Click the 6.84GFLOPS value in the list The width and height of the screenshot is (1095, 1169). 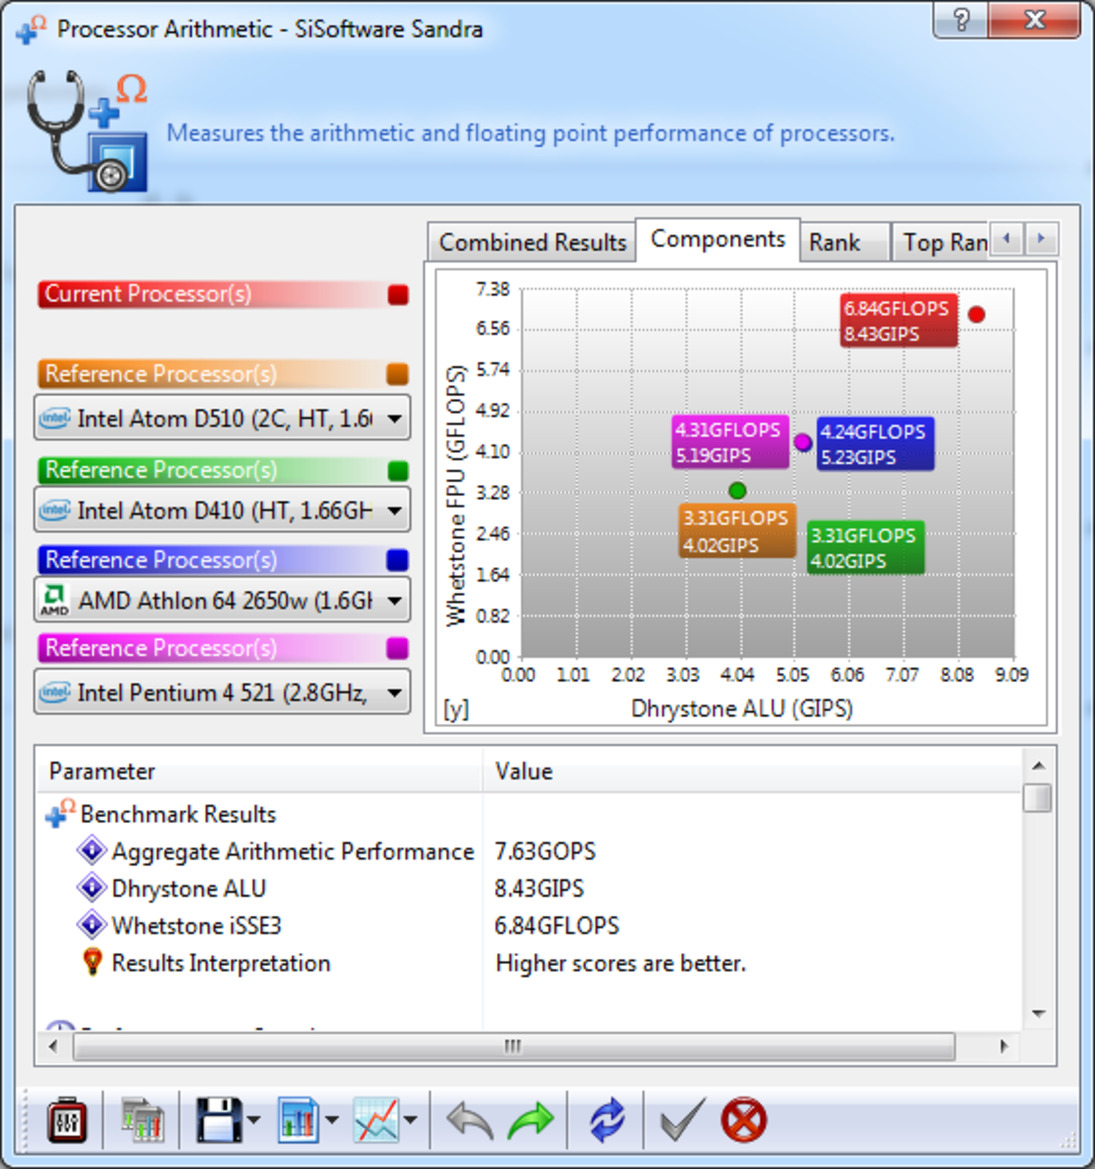point(556,925)
